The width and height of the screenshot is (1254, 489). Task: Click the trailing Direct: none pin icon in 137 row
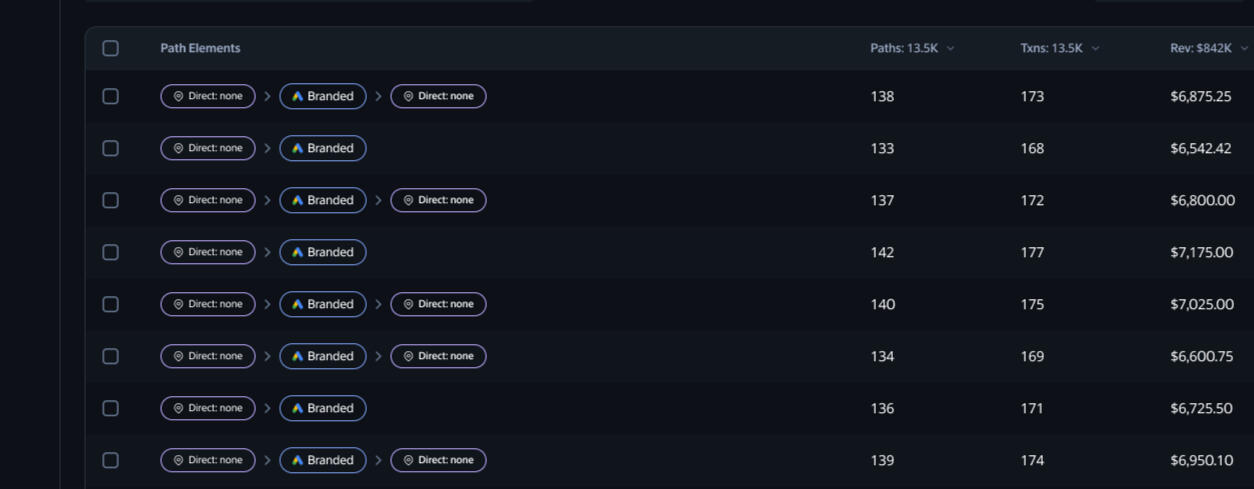(408, 200)
